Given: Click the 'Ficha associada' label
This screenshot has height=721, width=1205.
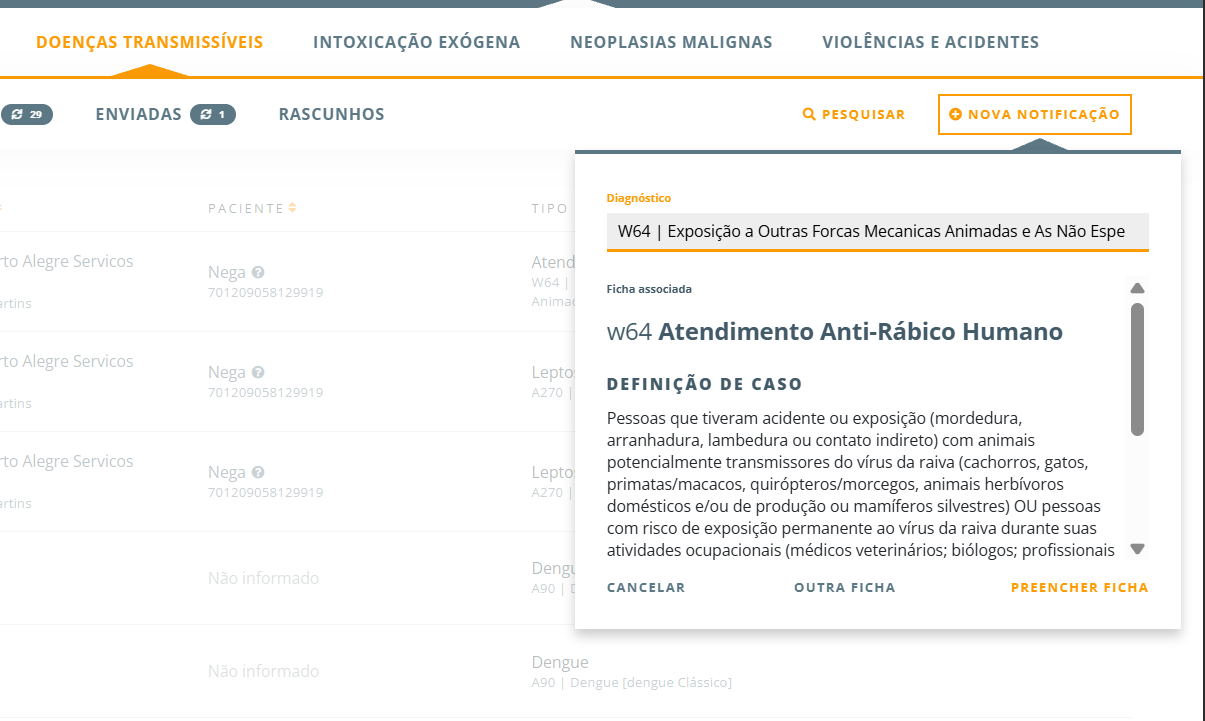Looking at the screenshot, I should [649, 289].
